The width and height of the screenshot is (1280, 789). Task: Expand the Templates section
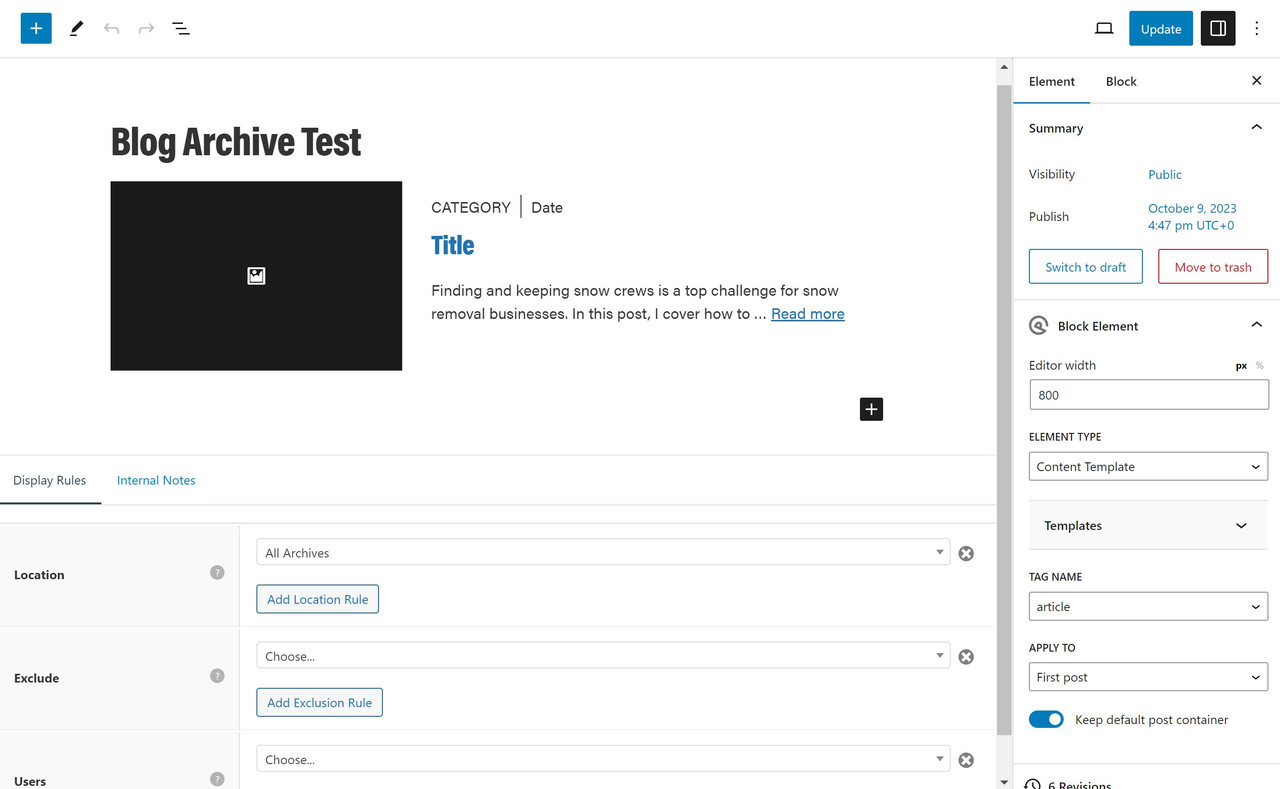point(1148,525)
